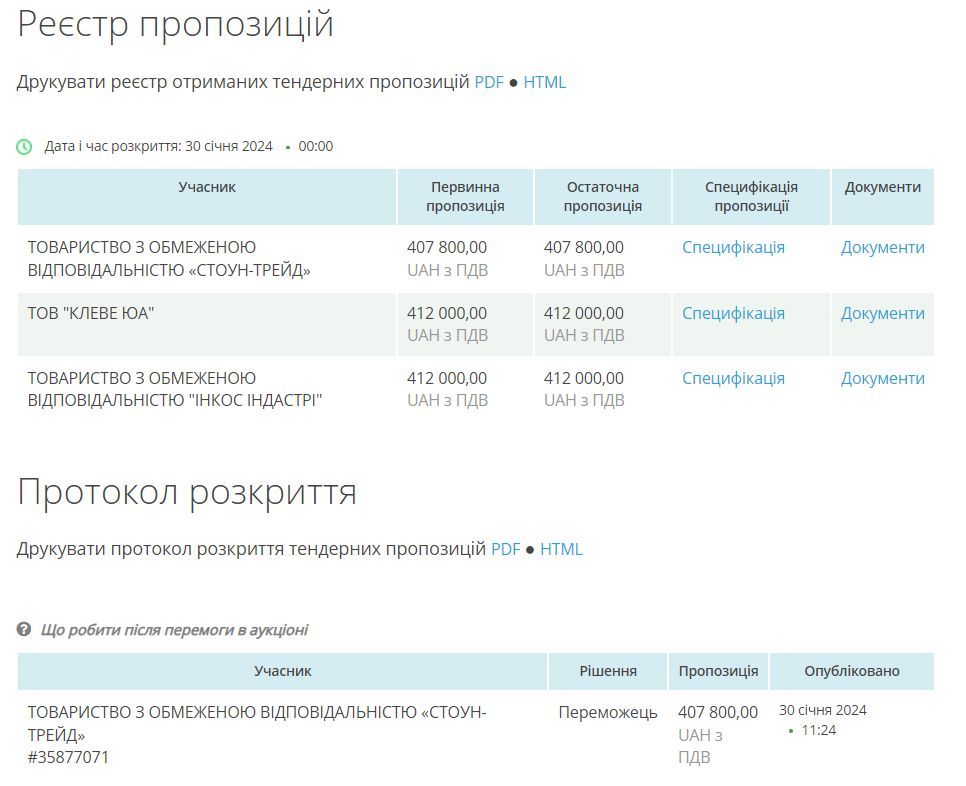Screen dimensions: 966x786
Task: Click the Рішення column header
Action: 608,671
